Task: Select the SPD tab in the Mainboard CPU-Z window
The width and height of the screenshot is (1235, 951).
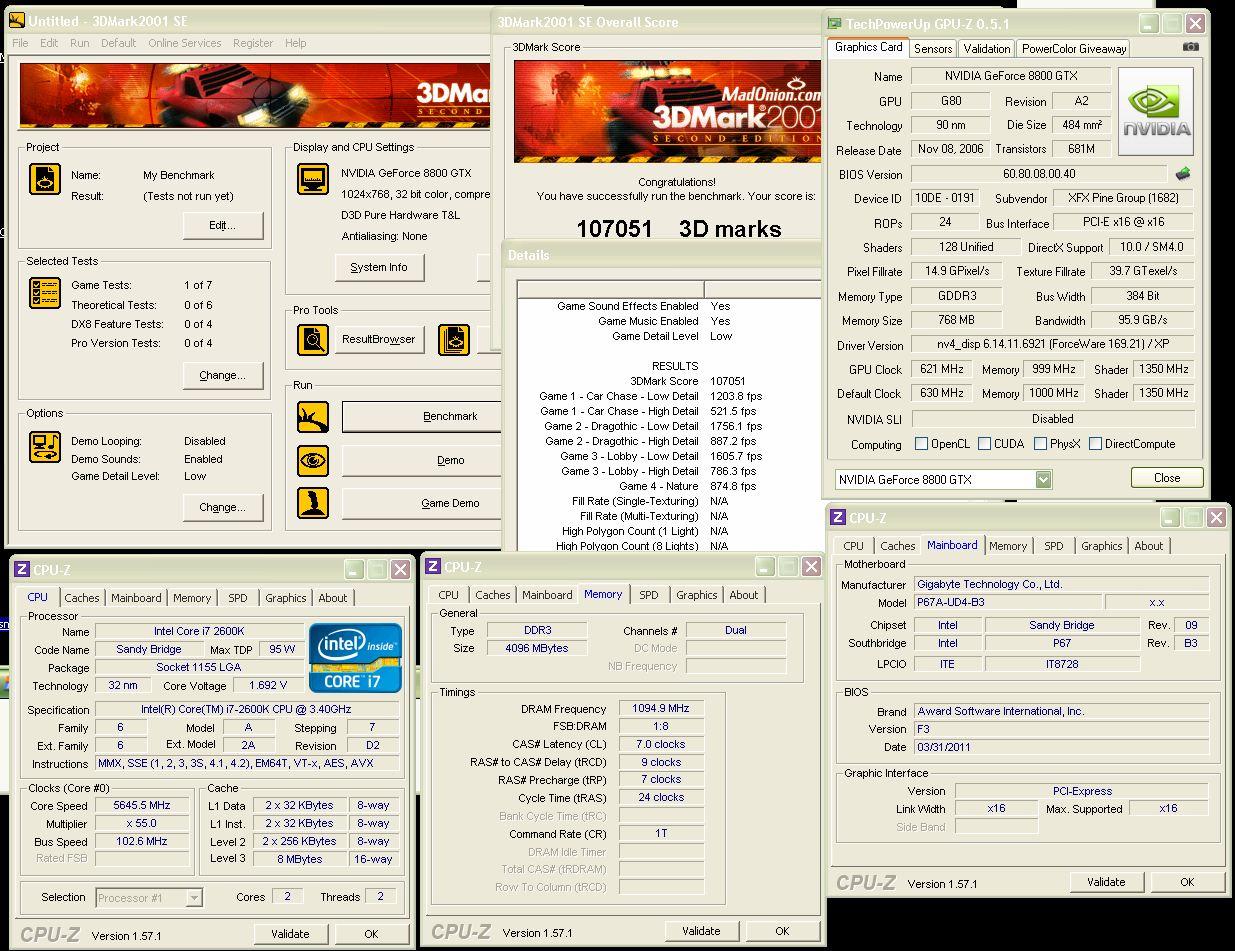Action: pos(1054,546)
